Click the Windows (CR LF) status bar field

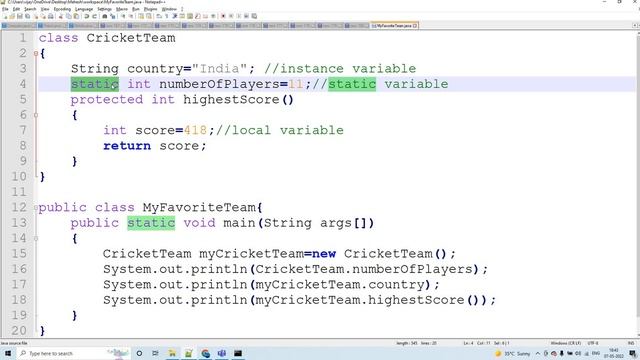[x=565, y=343]
